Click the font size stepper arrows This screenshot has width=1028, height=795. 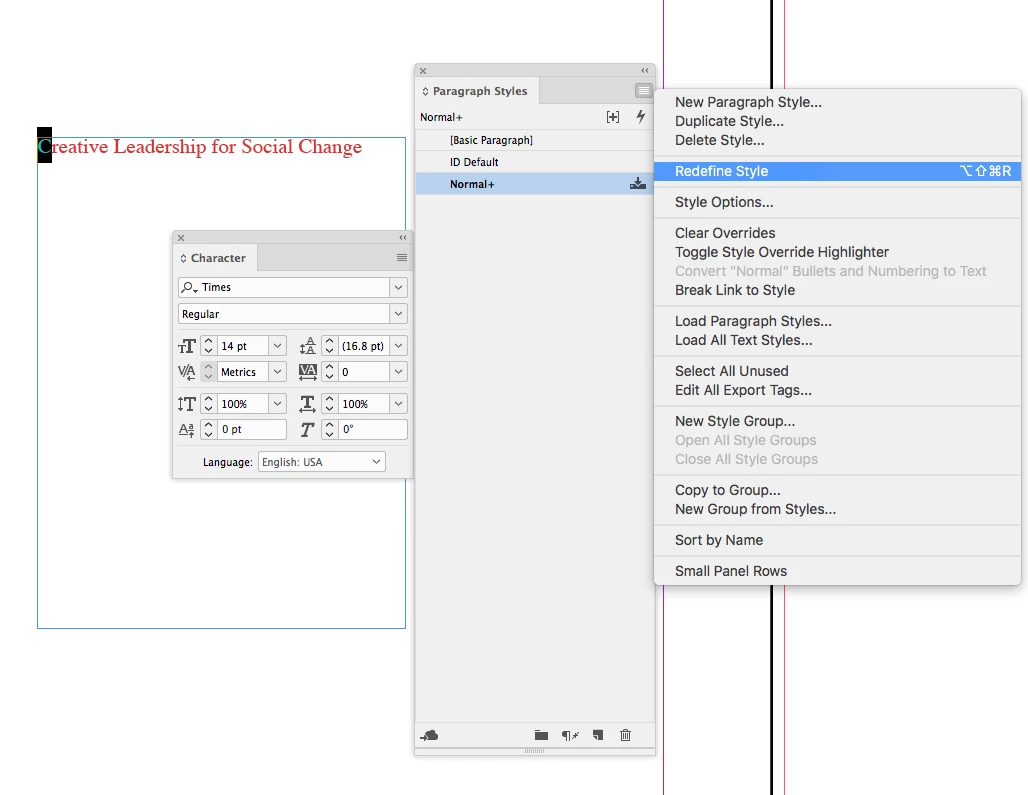208,345
